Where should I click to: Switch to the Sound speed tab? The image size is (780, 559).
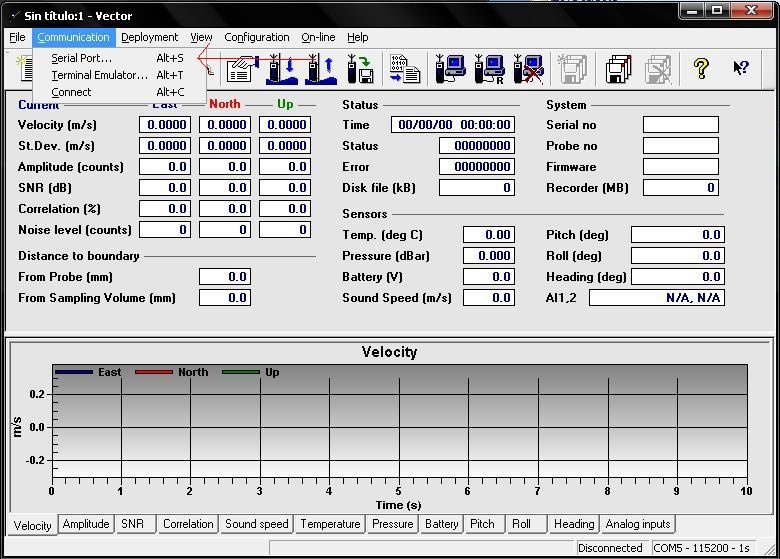pyautogui.click(x=257, y=524)
